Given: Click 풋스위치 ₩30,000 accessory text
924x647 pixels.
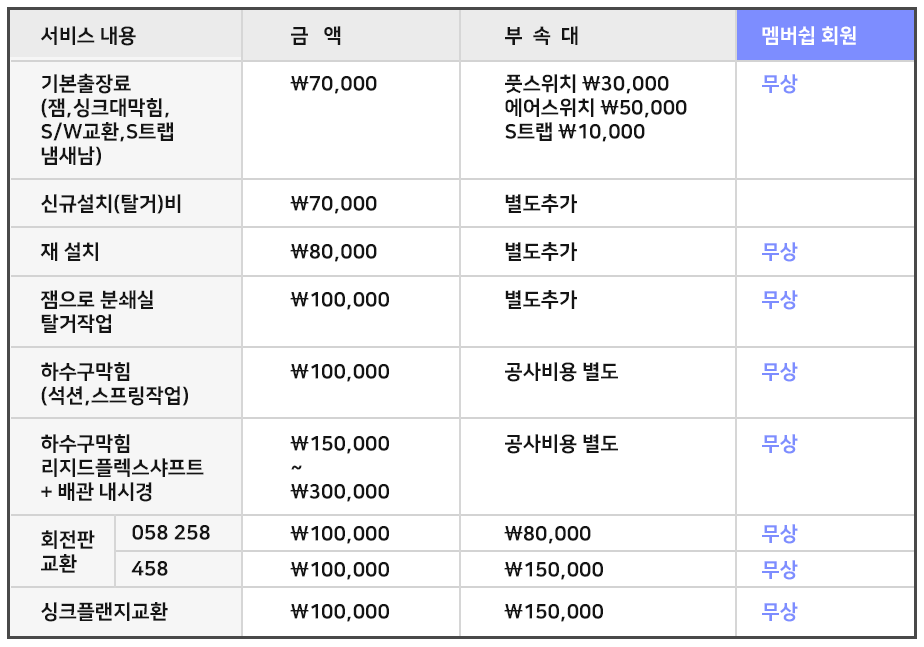Looking at the screenshot, I should (x=586, y=84).
